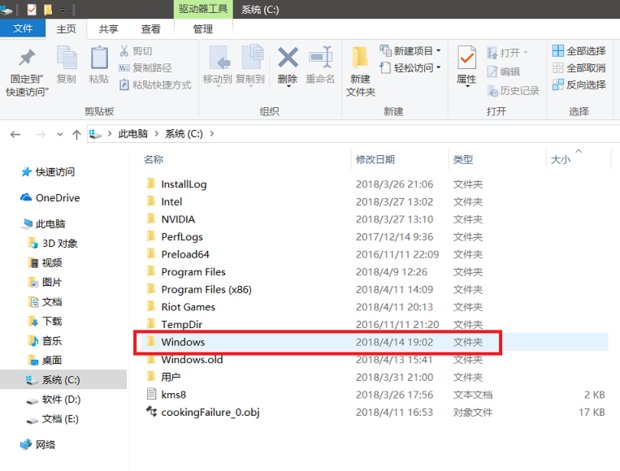Open the cookingFailure_0.obj file

[210, 412]
